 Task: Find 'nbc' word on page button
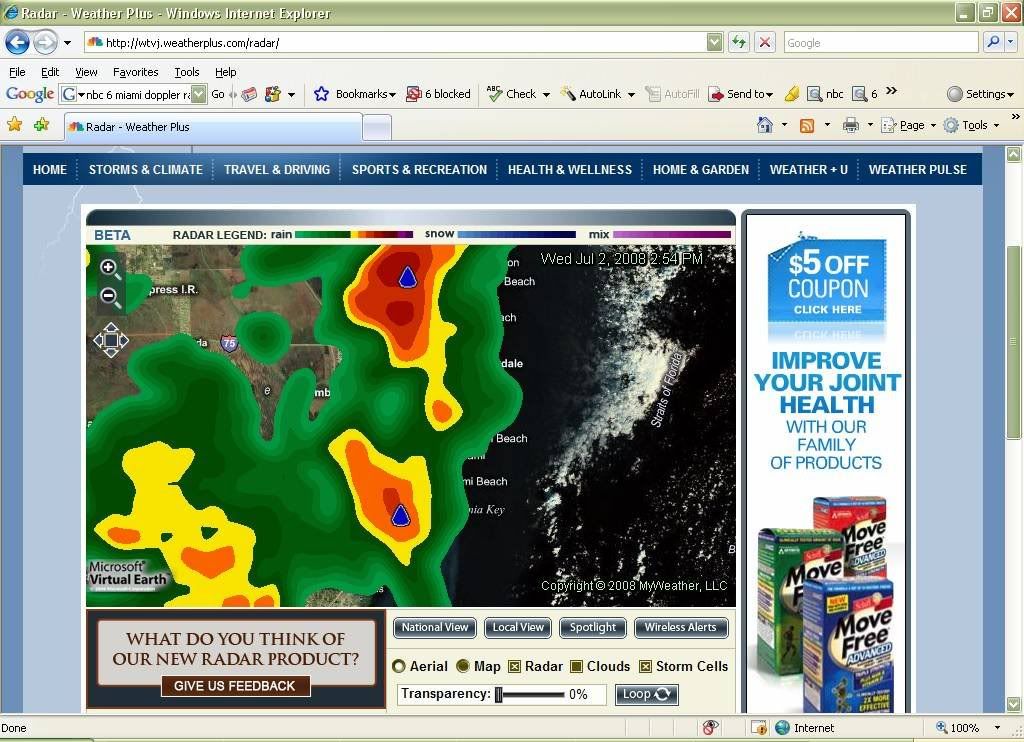click(x=825, y=94)
